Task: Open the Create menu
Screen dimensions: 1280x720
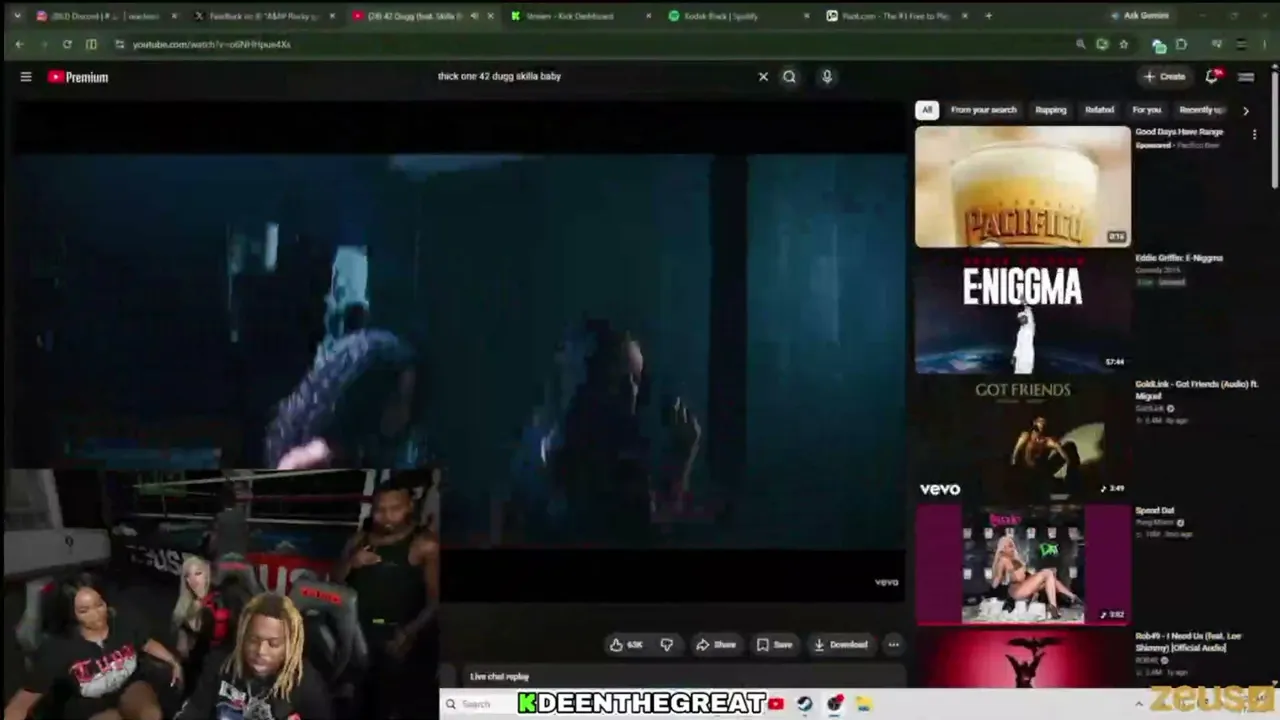Action: tap(1165, 76)
